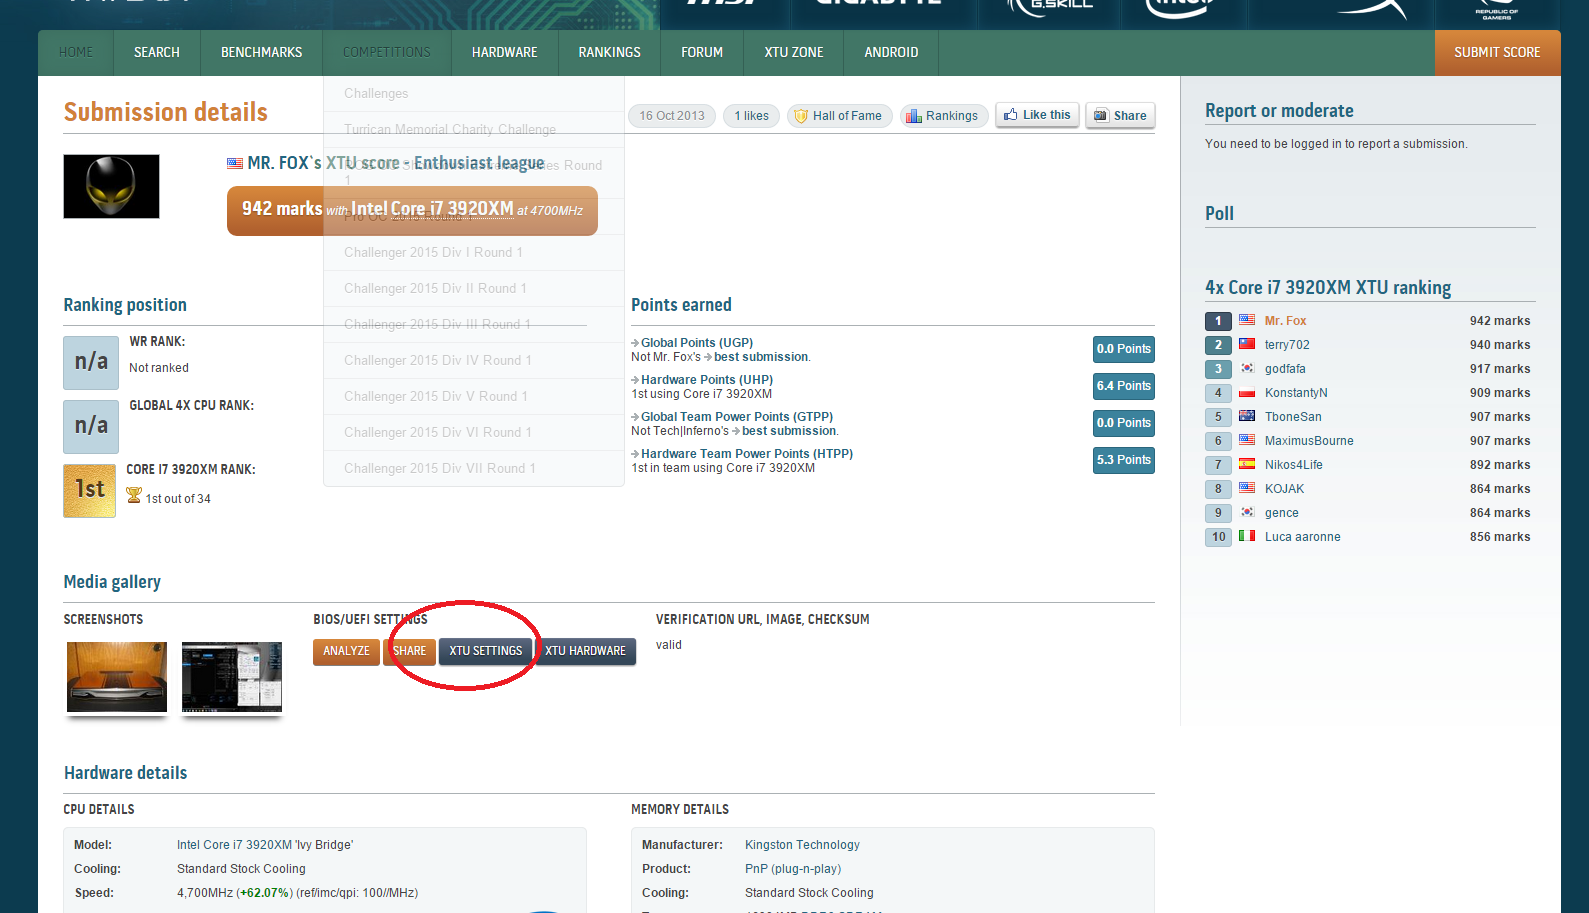Open terry702 ranking entry
1589x913 pixels.
point(1287,345)
